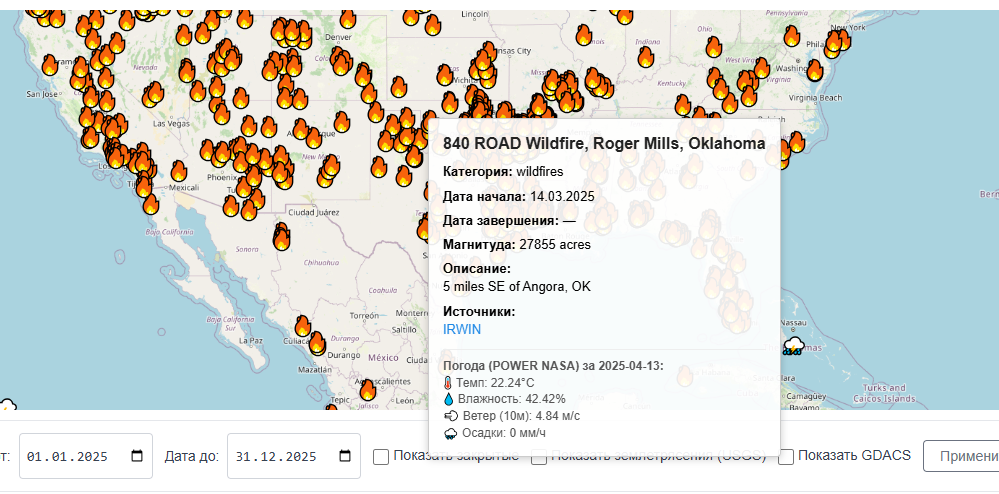Image resolution: width=999 pixels, height=494 pixels.
Task: Enable the 'Показать закрытые' checkbox
Action: [381, 457]
